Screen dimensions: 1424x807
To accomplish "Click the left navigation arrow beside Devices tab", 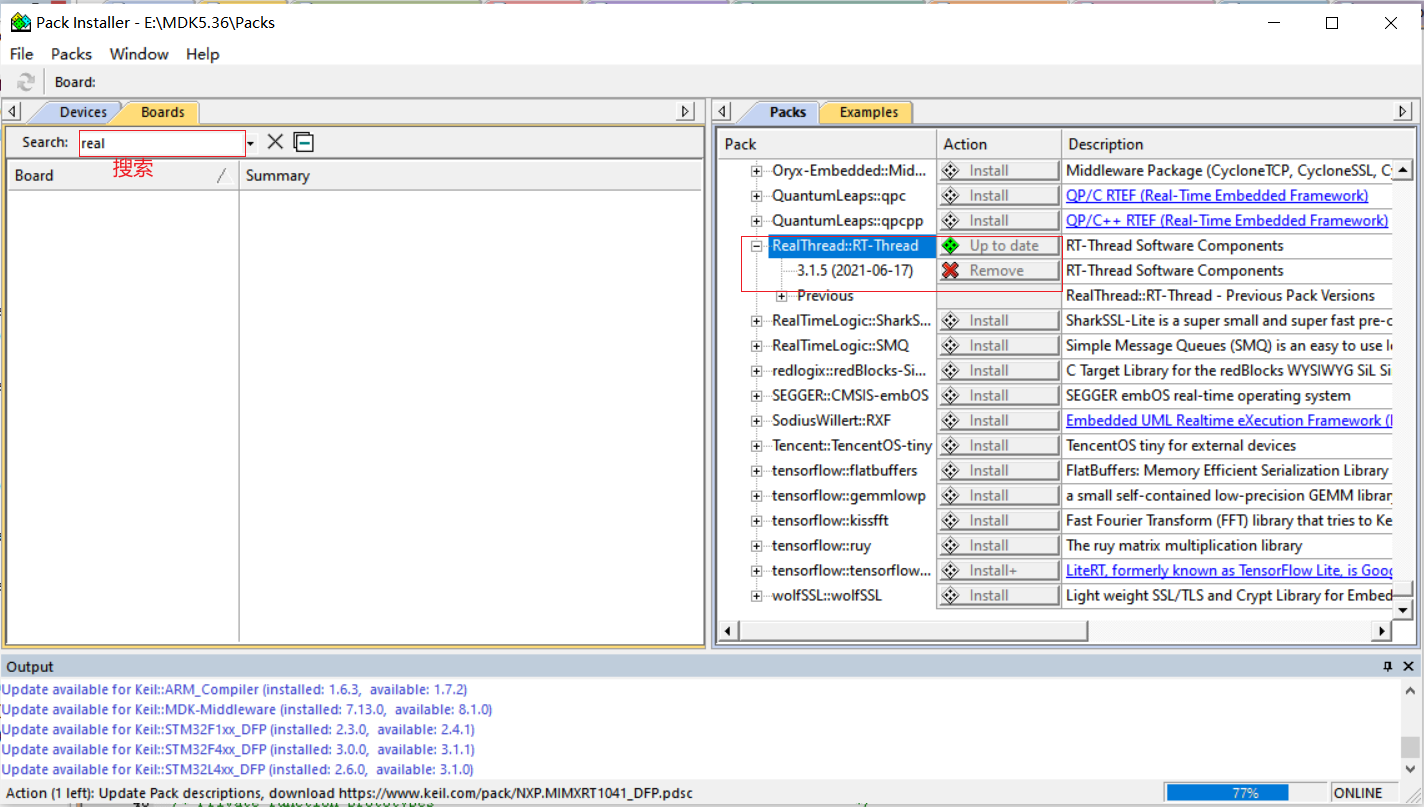I will tap(10, 111).
